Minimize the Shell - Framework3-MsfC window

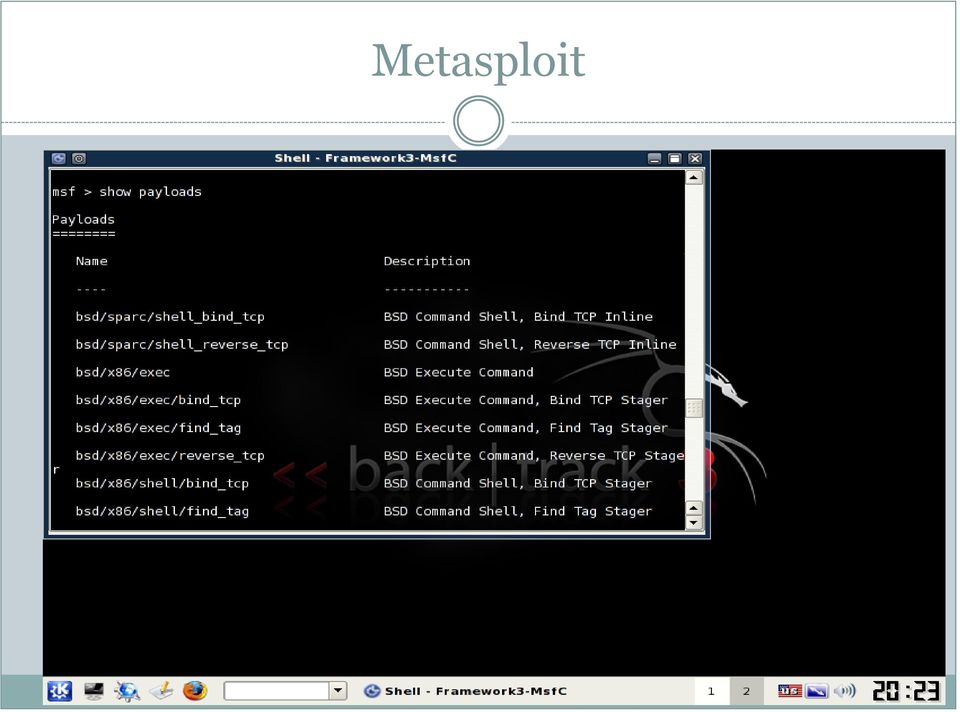click(x=654, y=159)
